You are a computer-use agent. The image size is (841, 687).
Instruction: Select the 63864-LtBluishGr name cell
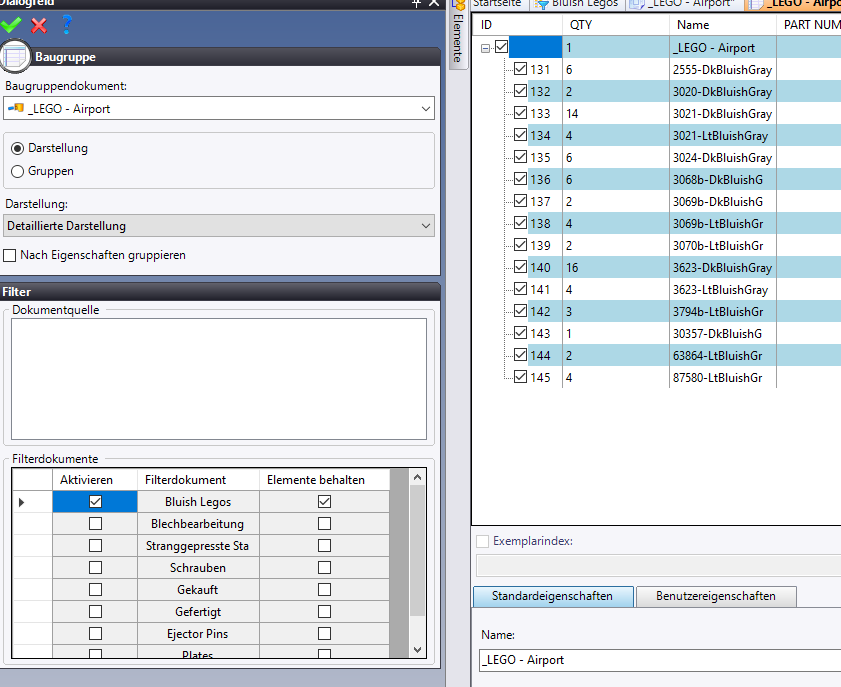coord(722,355)
